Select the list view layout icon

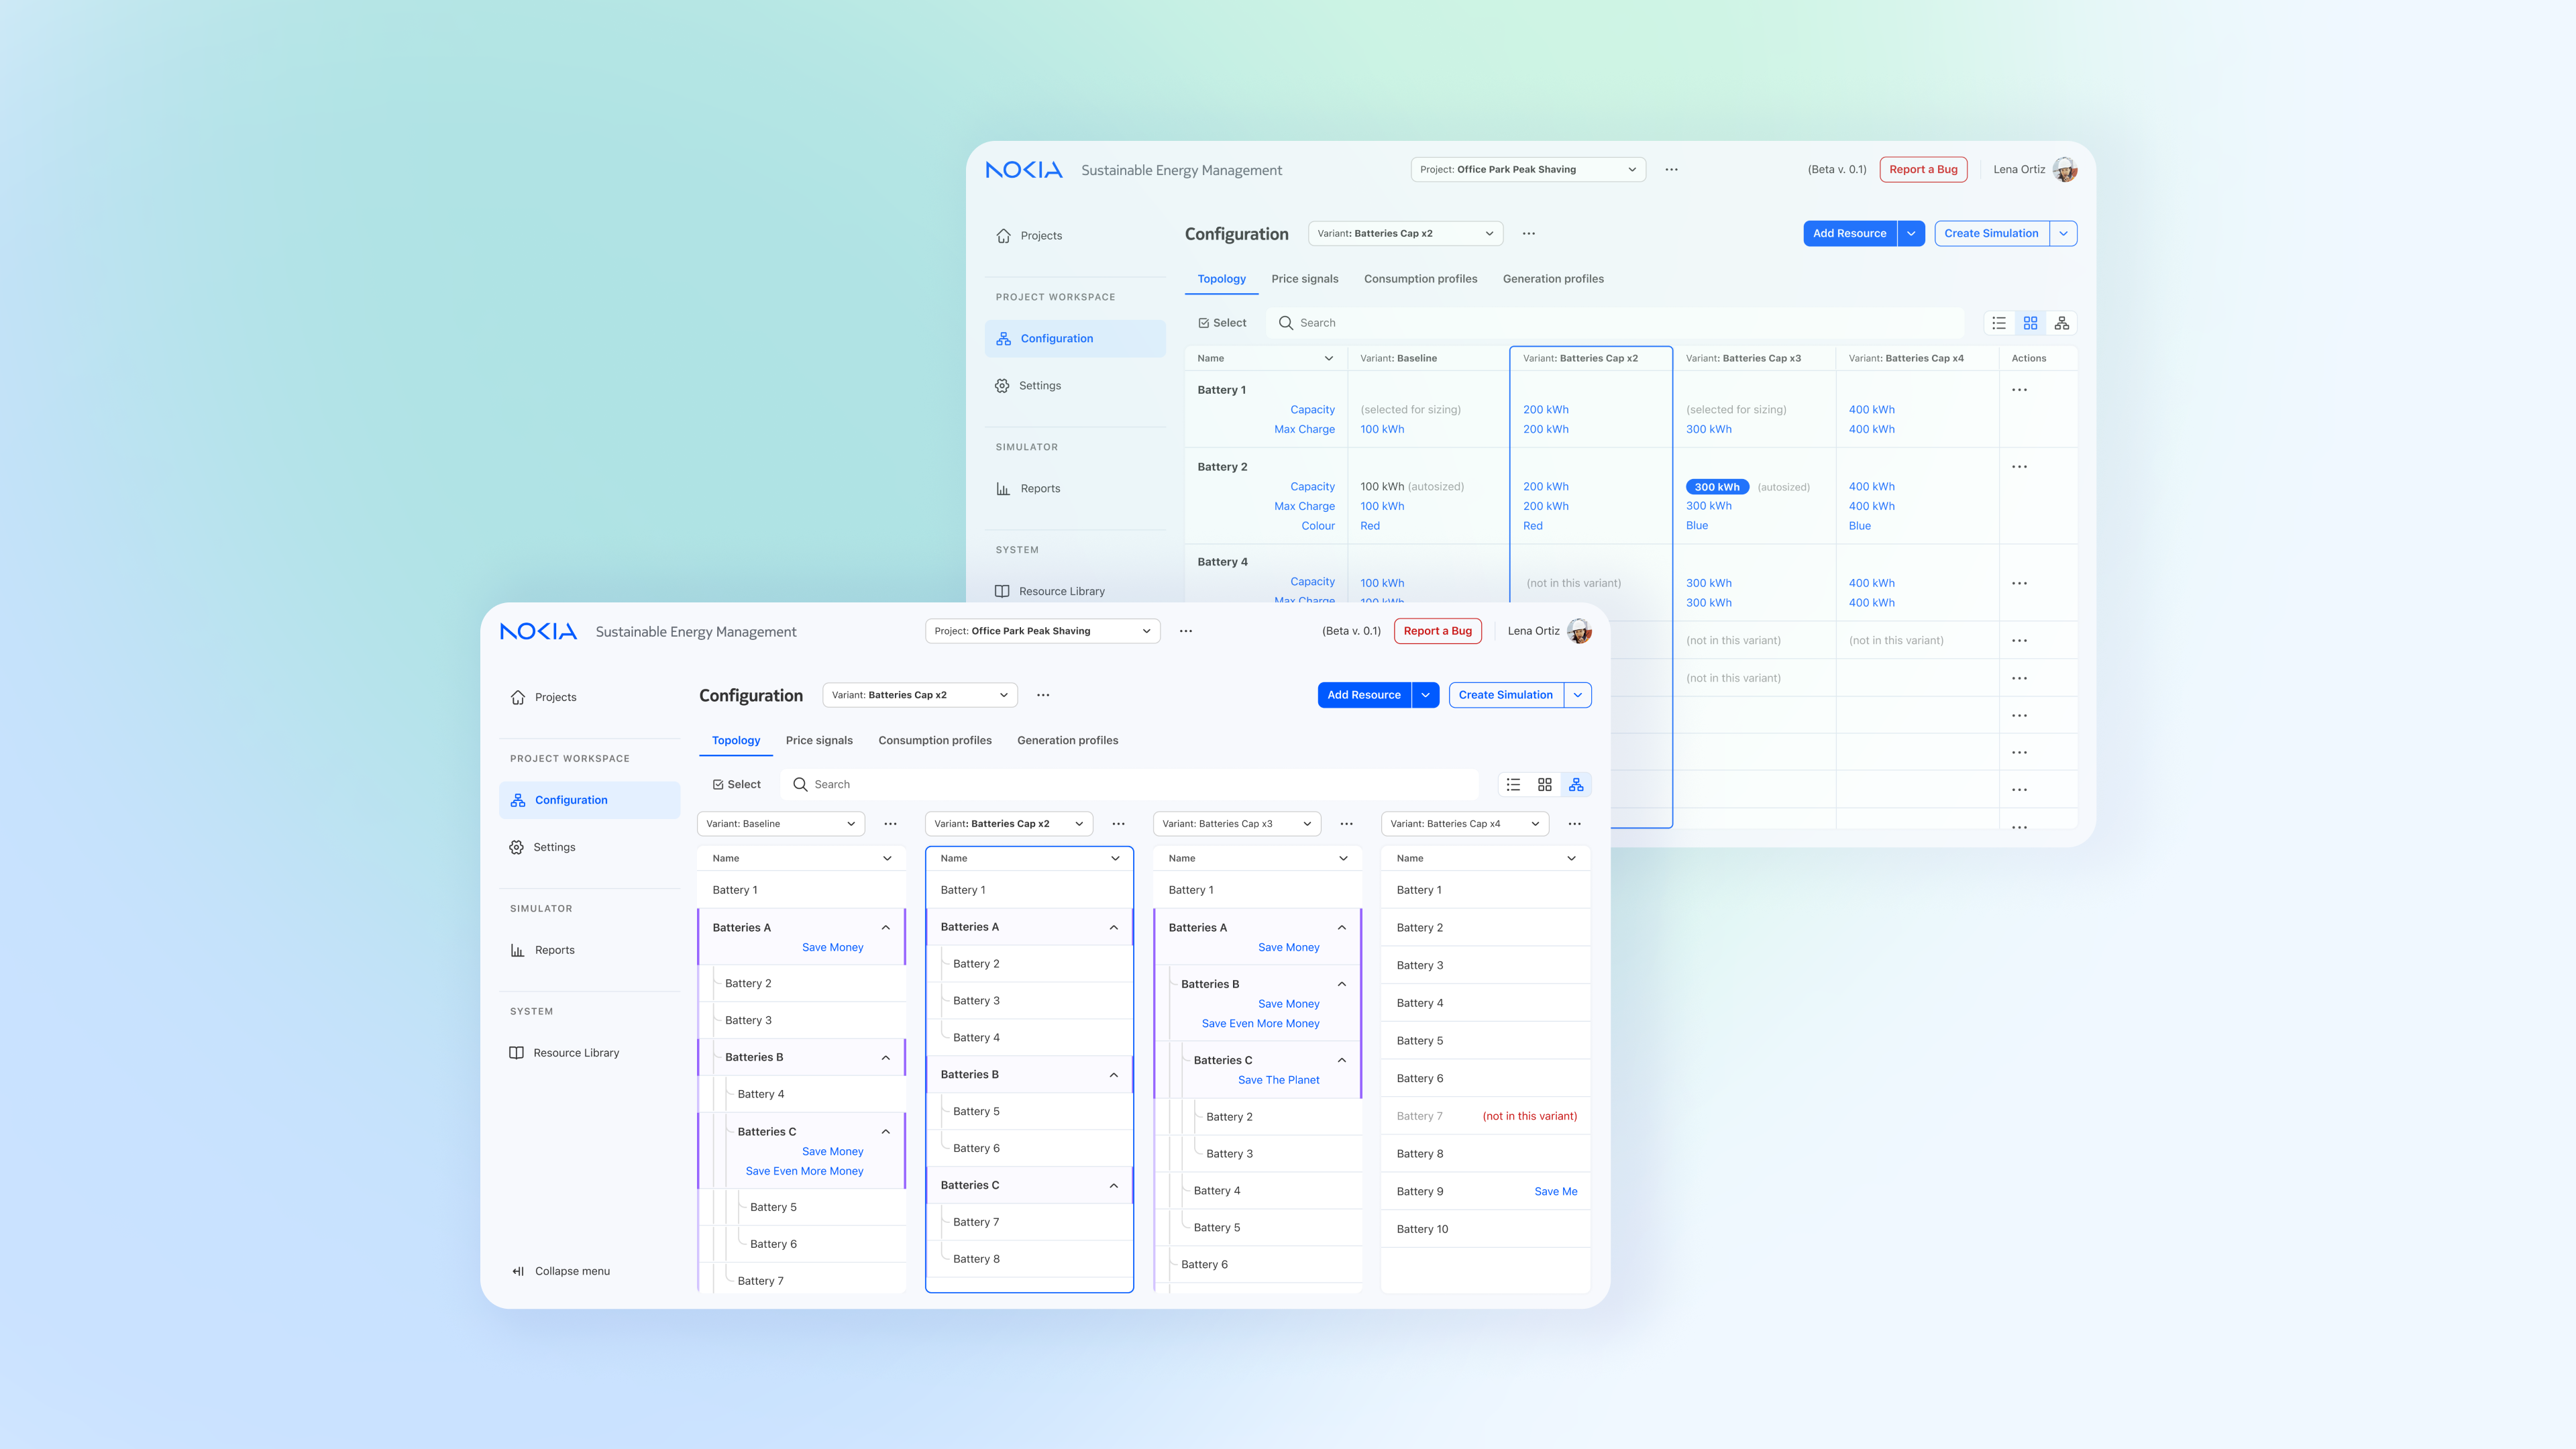coord(1513,784)
